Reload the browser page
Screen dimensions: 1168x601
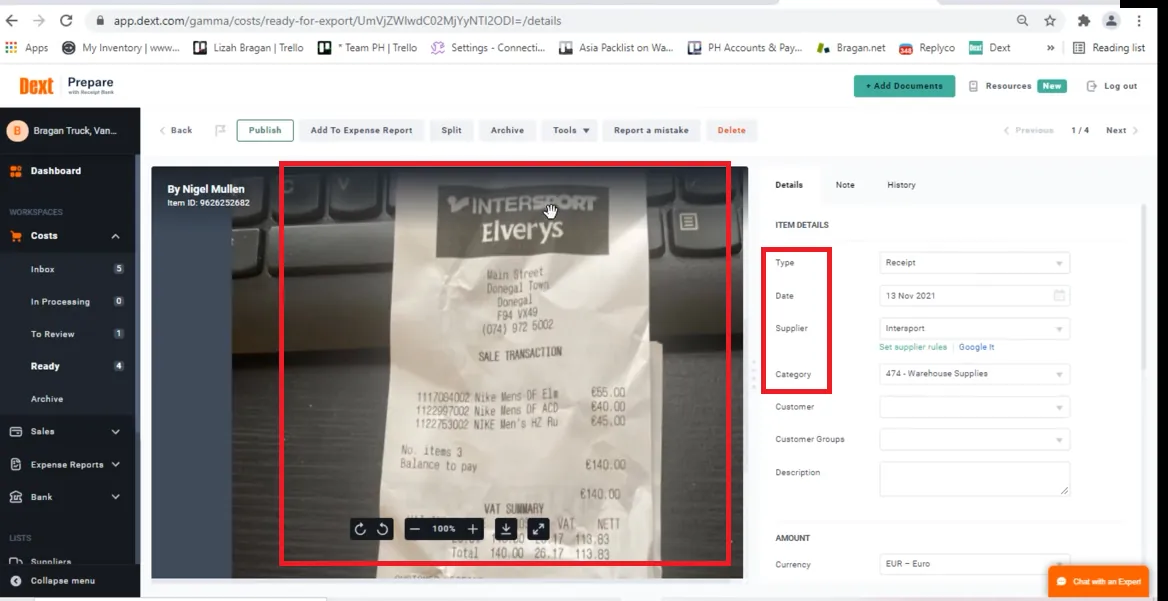pos(66,21)
